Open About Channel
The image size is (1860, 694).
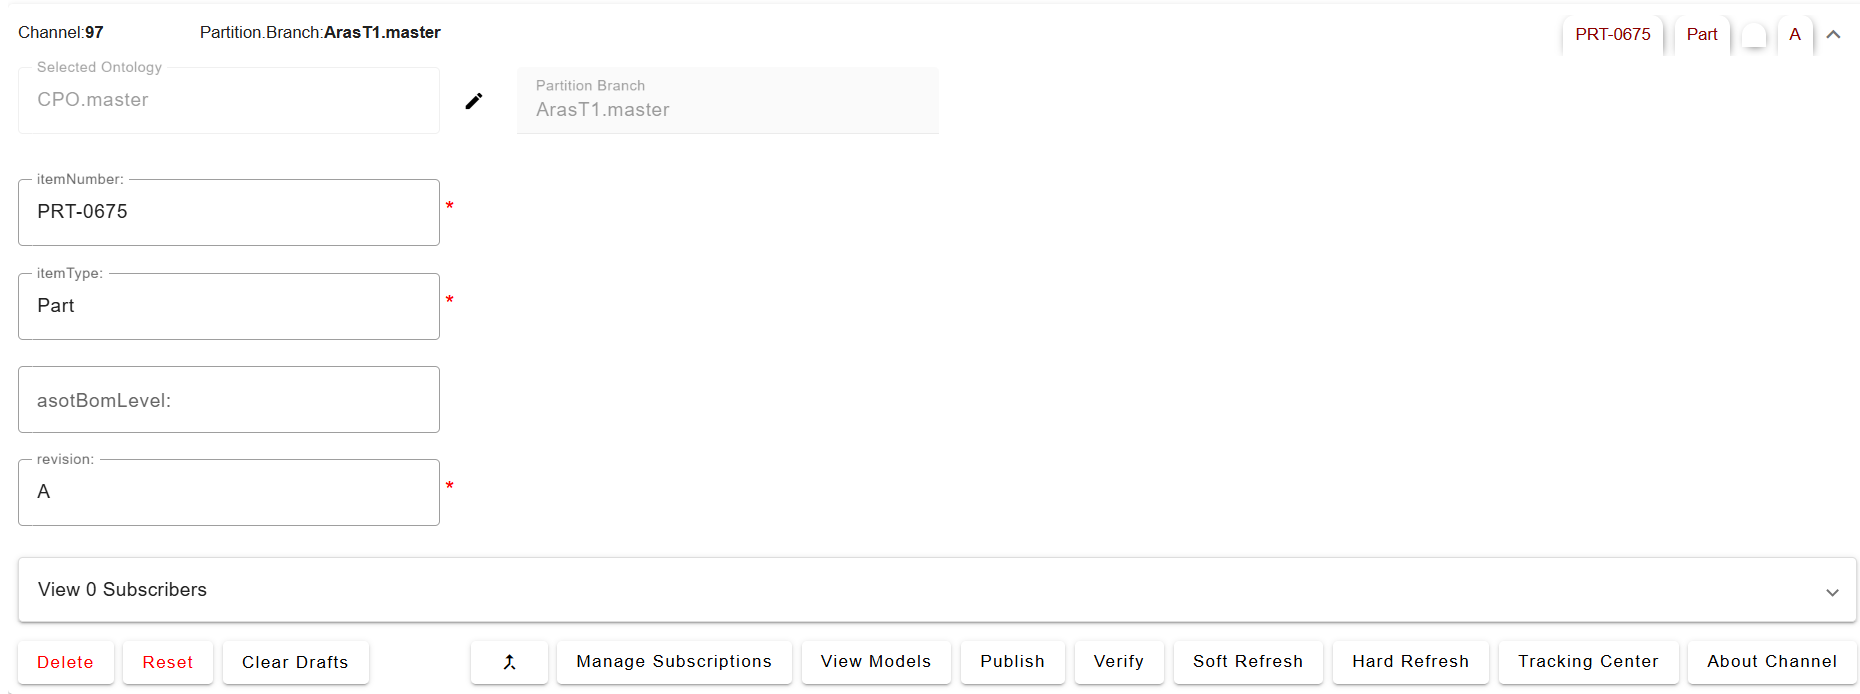coord(1771,662)
